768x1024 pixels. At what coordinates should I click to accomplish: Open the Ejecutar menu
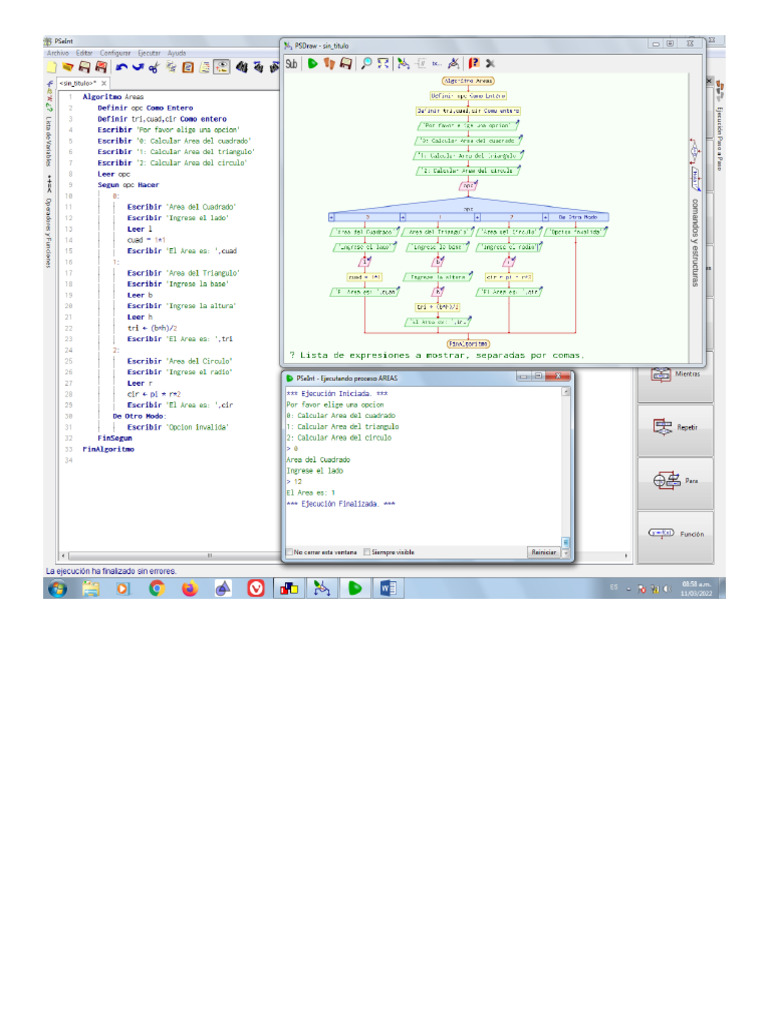click(x=149, y=52)
